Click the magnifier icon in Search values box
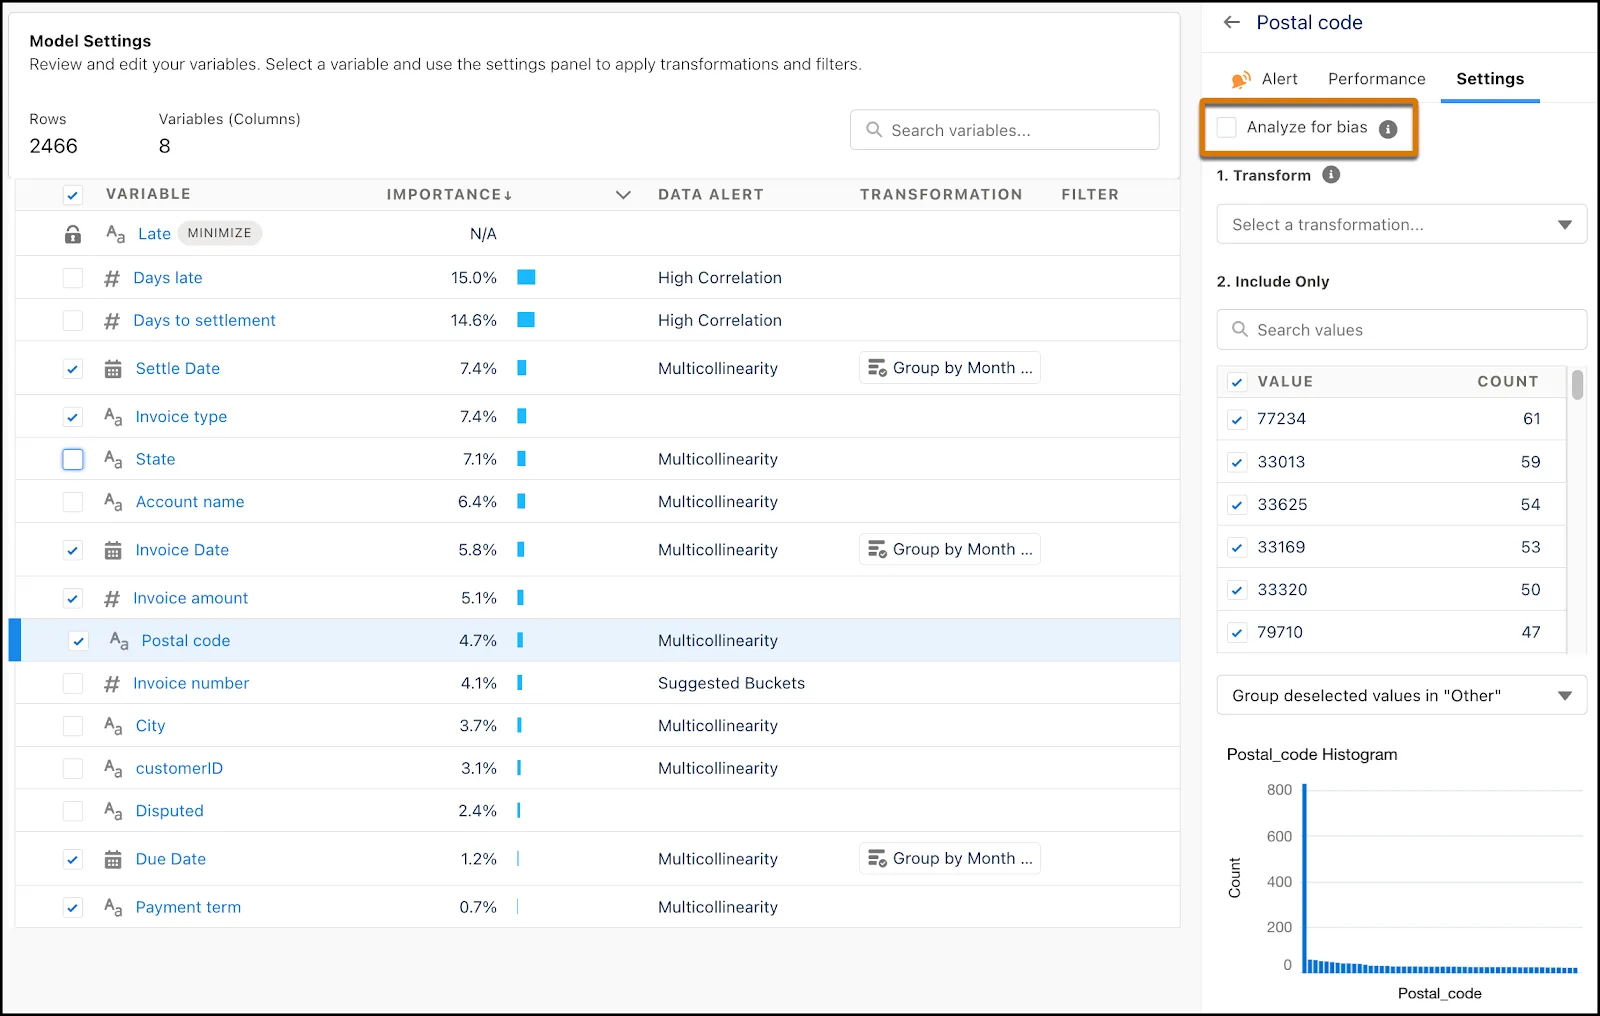This screenshot has width=1600, height=1016. 1240,329
